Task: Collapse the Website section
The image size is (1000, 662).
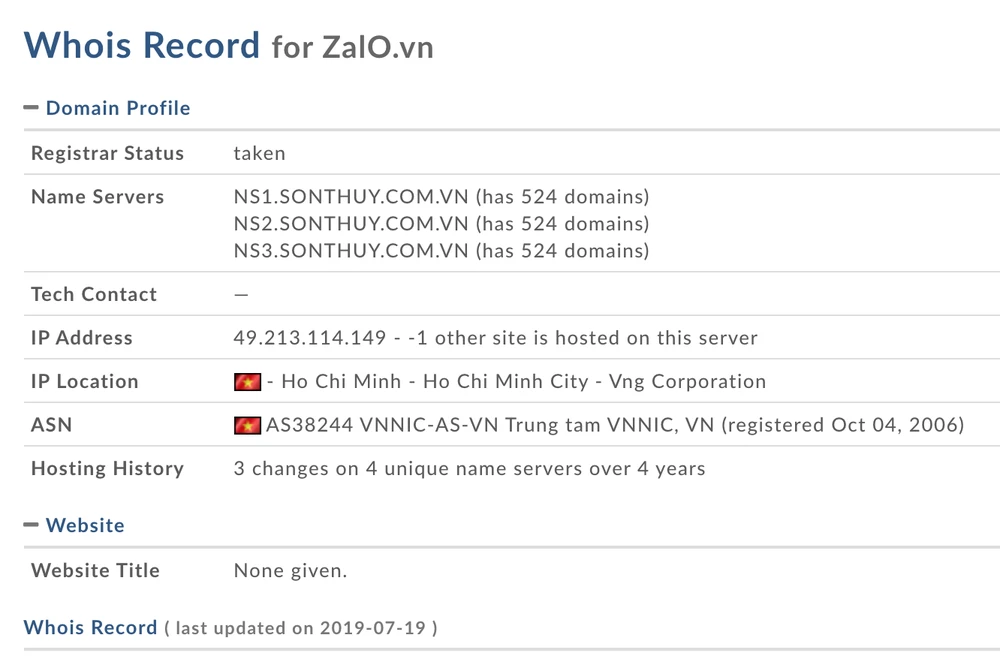Action: 31,525
